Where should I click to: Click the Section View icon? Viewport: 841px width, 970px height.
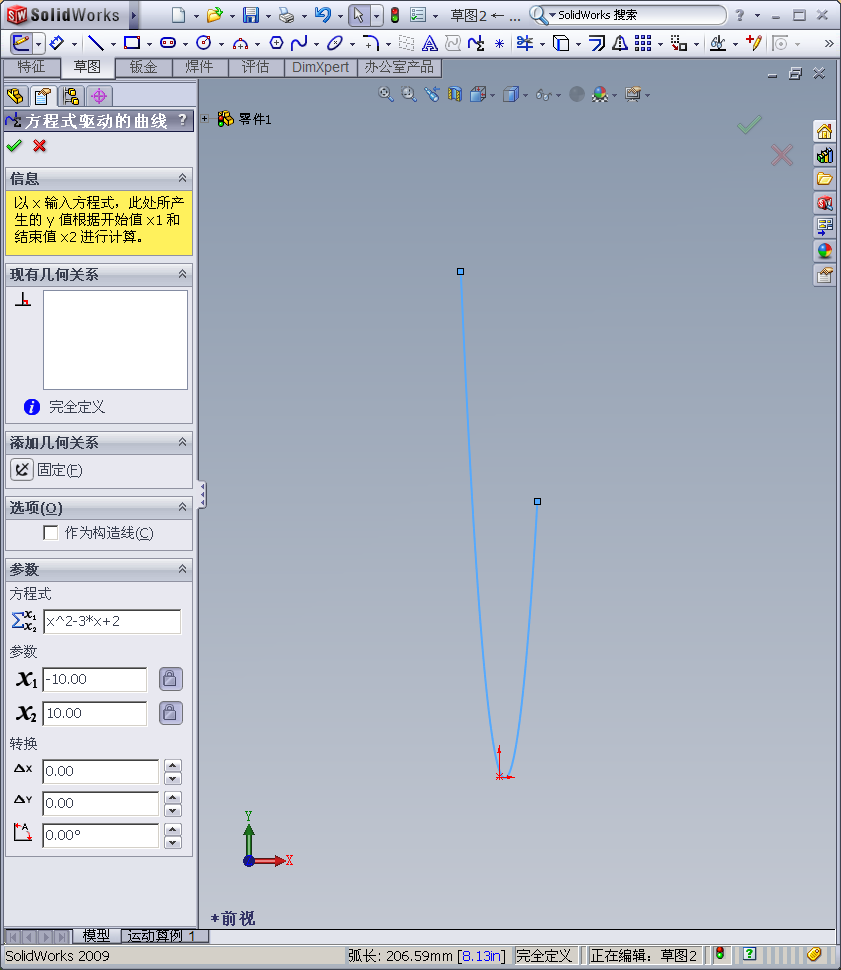point(455,94)
